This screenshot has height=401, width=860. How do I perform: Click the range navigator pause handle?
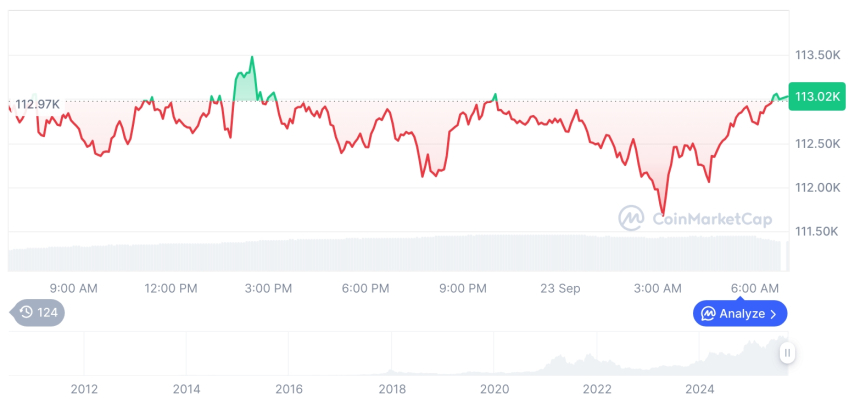click(x=788, y=353)
